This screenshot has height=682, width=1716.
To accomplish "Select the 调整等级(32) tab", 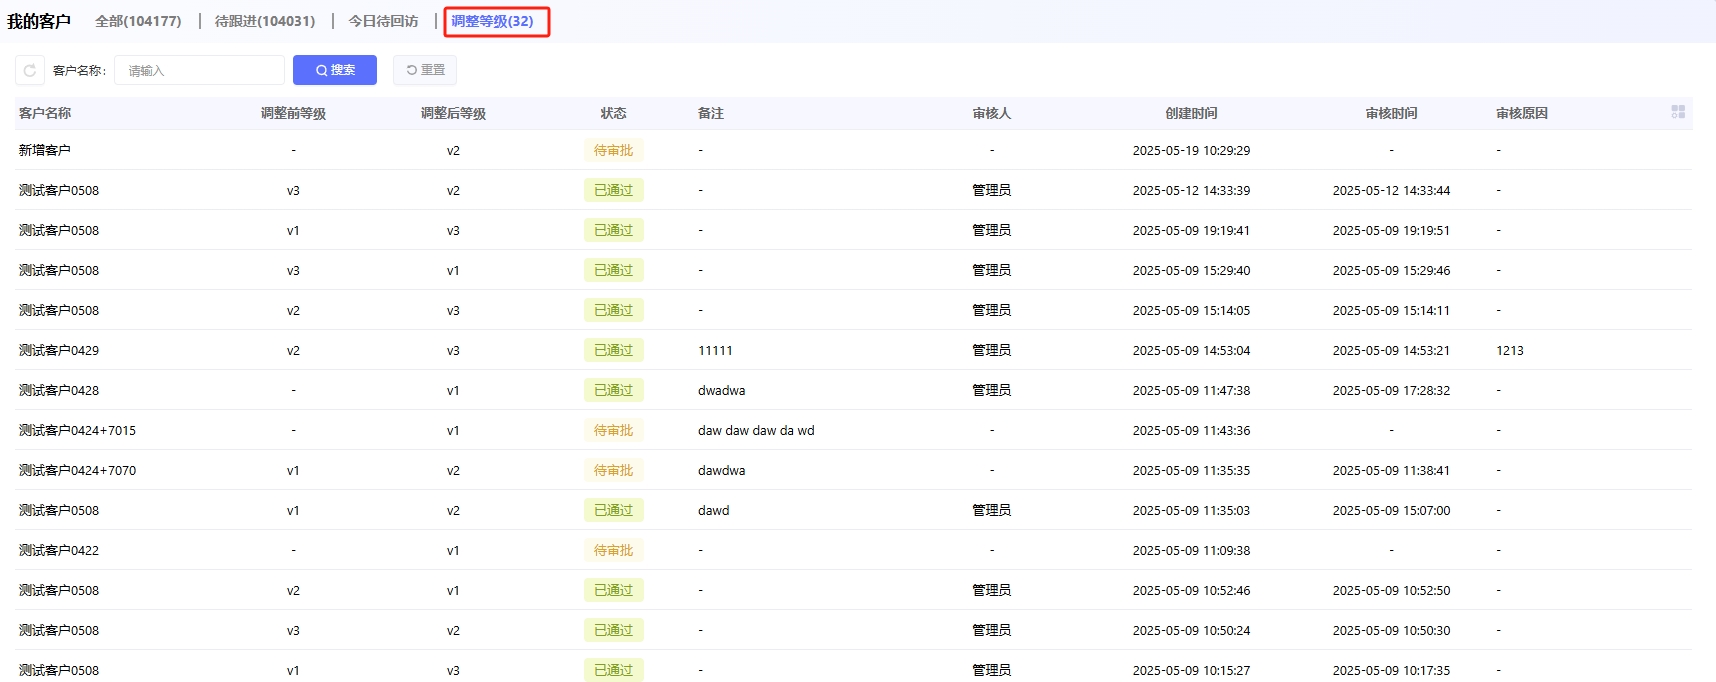I will click(x=493, y=21).
